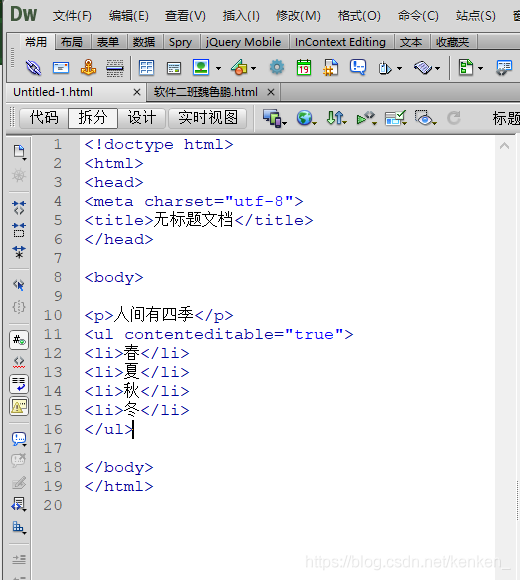The height and width of the screenshot is (580, 520).
Task: Collapse the full tag
Action: click(x=19, y=208)
